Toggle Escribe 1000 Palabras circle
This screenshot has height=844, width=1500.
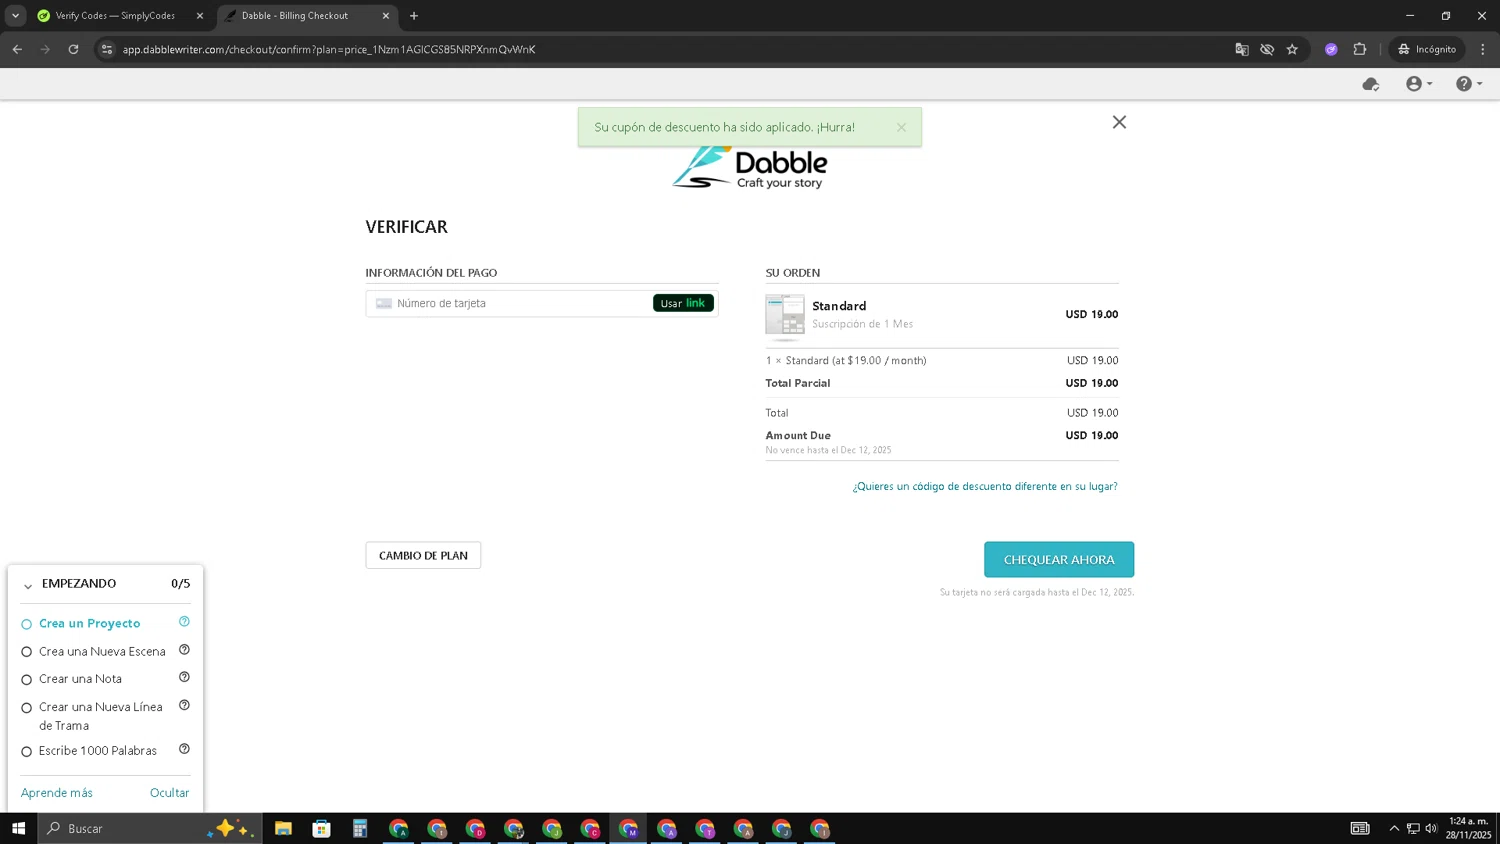click(27, 751)
